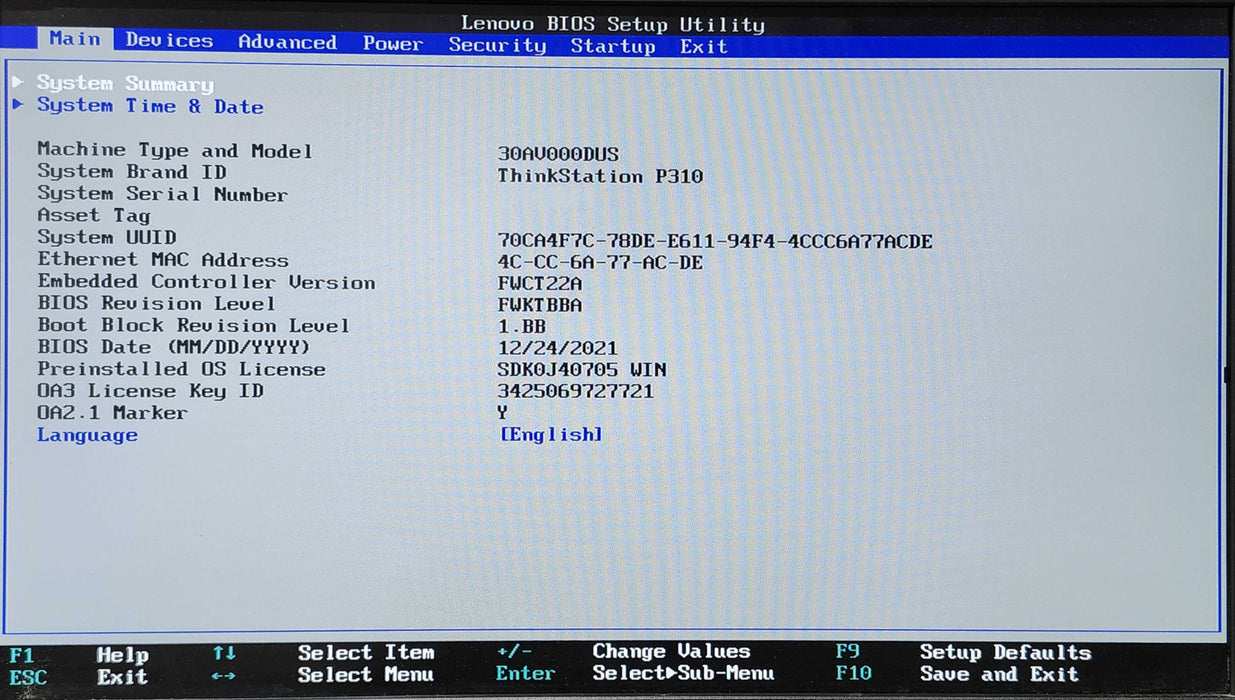Viewport: 1235px width, 700px height.
Task: Open System Summary submenu
Action: [125, 84]
